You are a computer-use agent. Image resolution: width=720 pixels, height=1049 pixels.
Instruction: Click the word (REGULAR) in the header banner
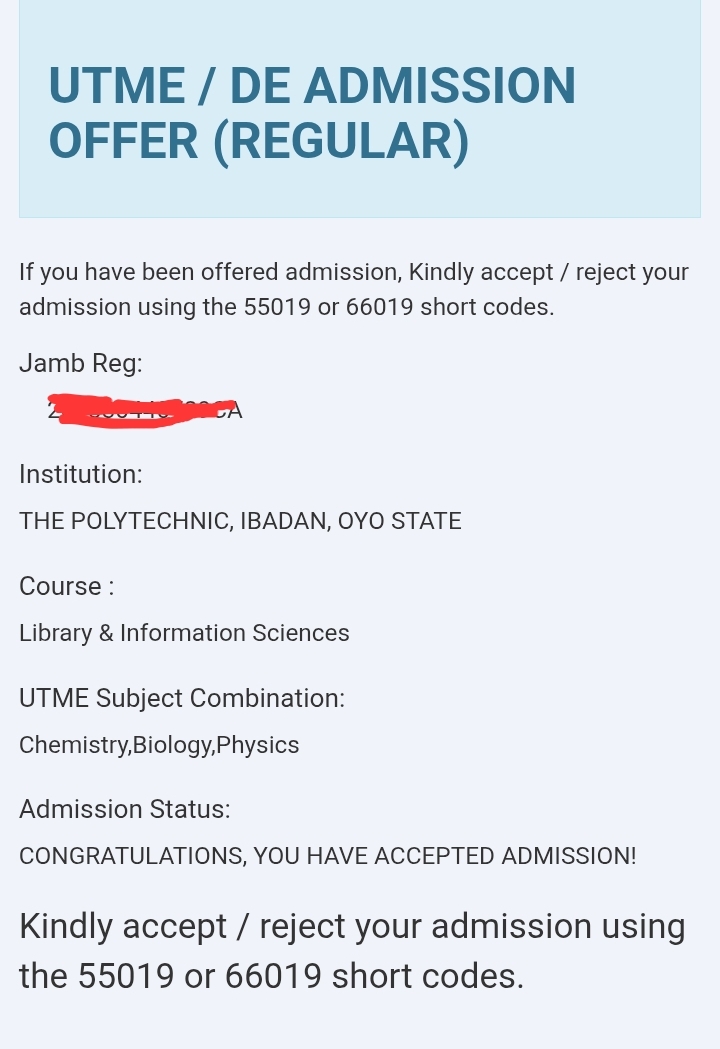tap(341, 141)
